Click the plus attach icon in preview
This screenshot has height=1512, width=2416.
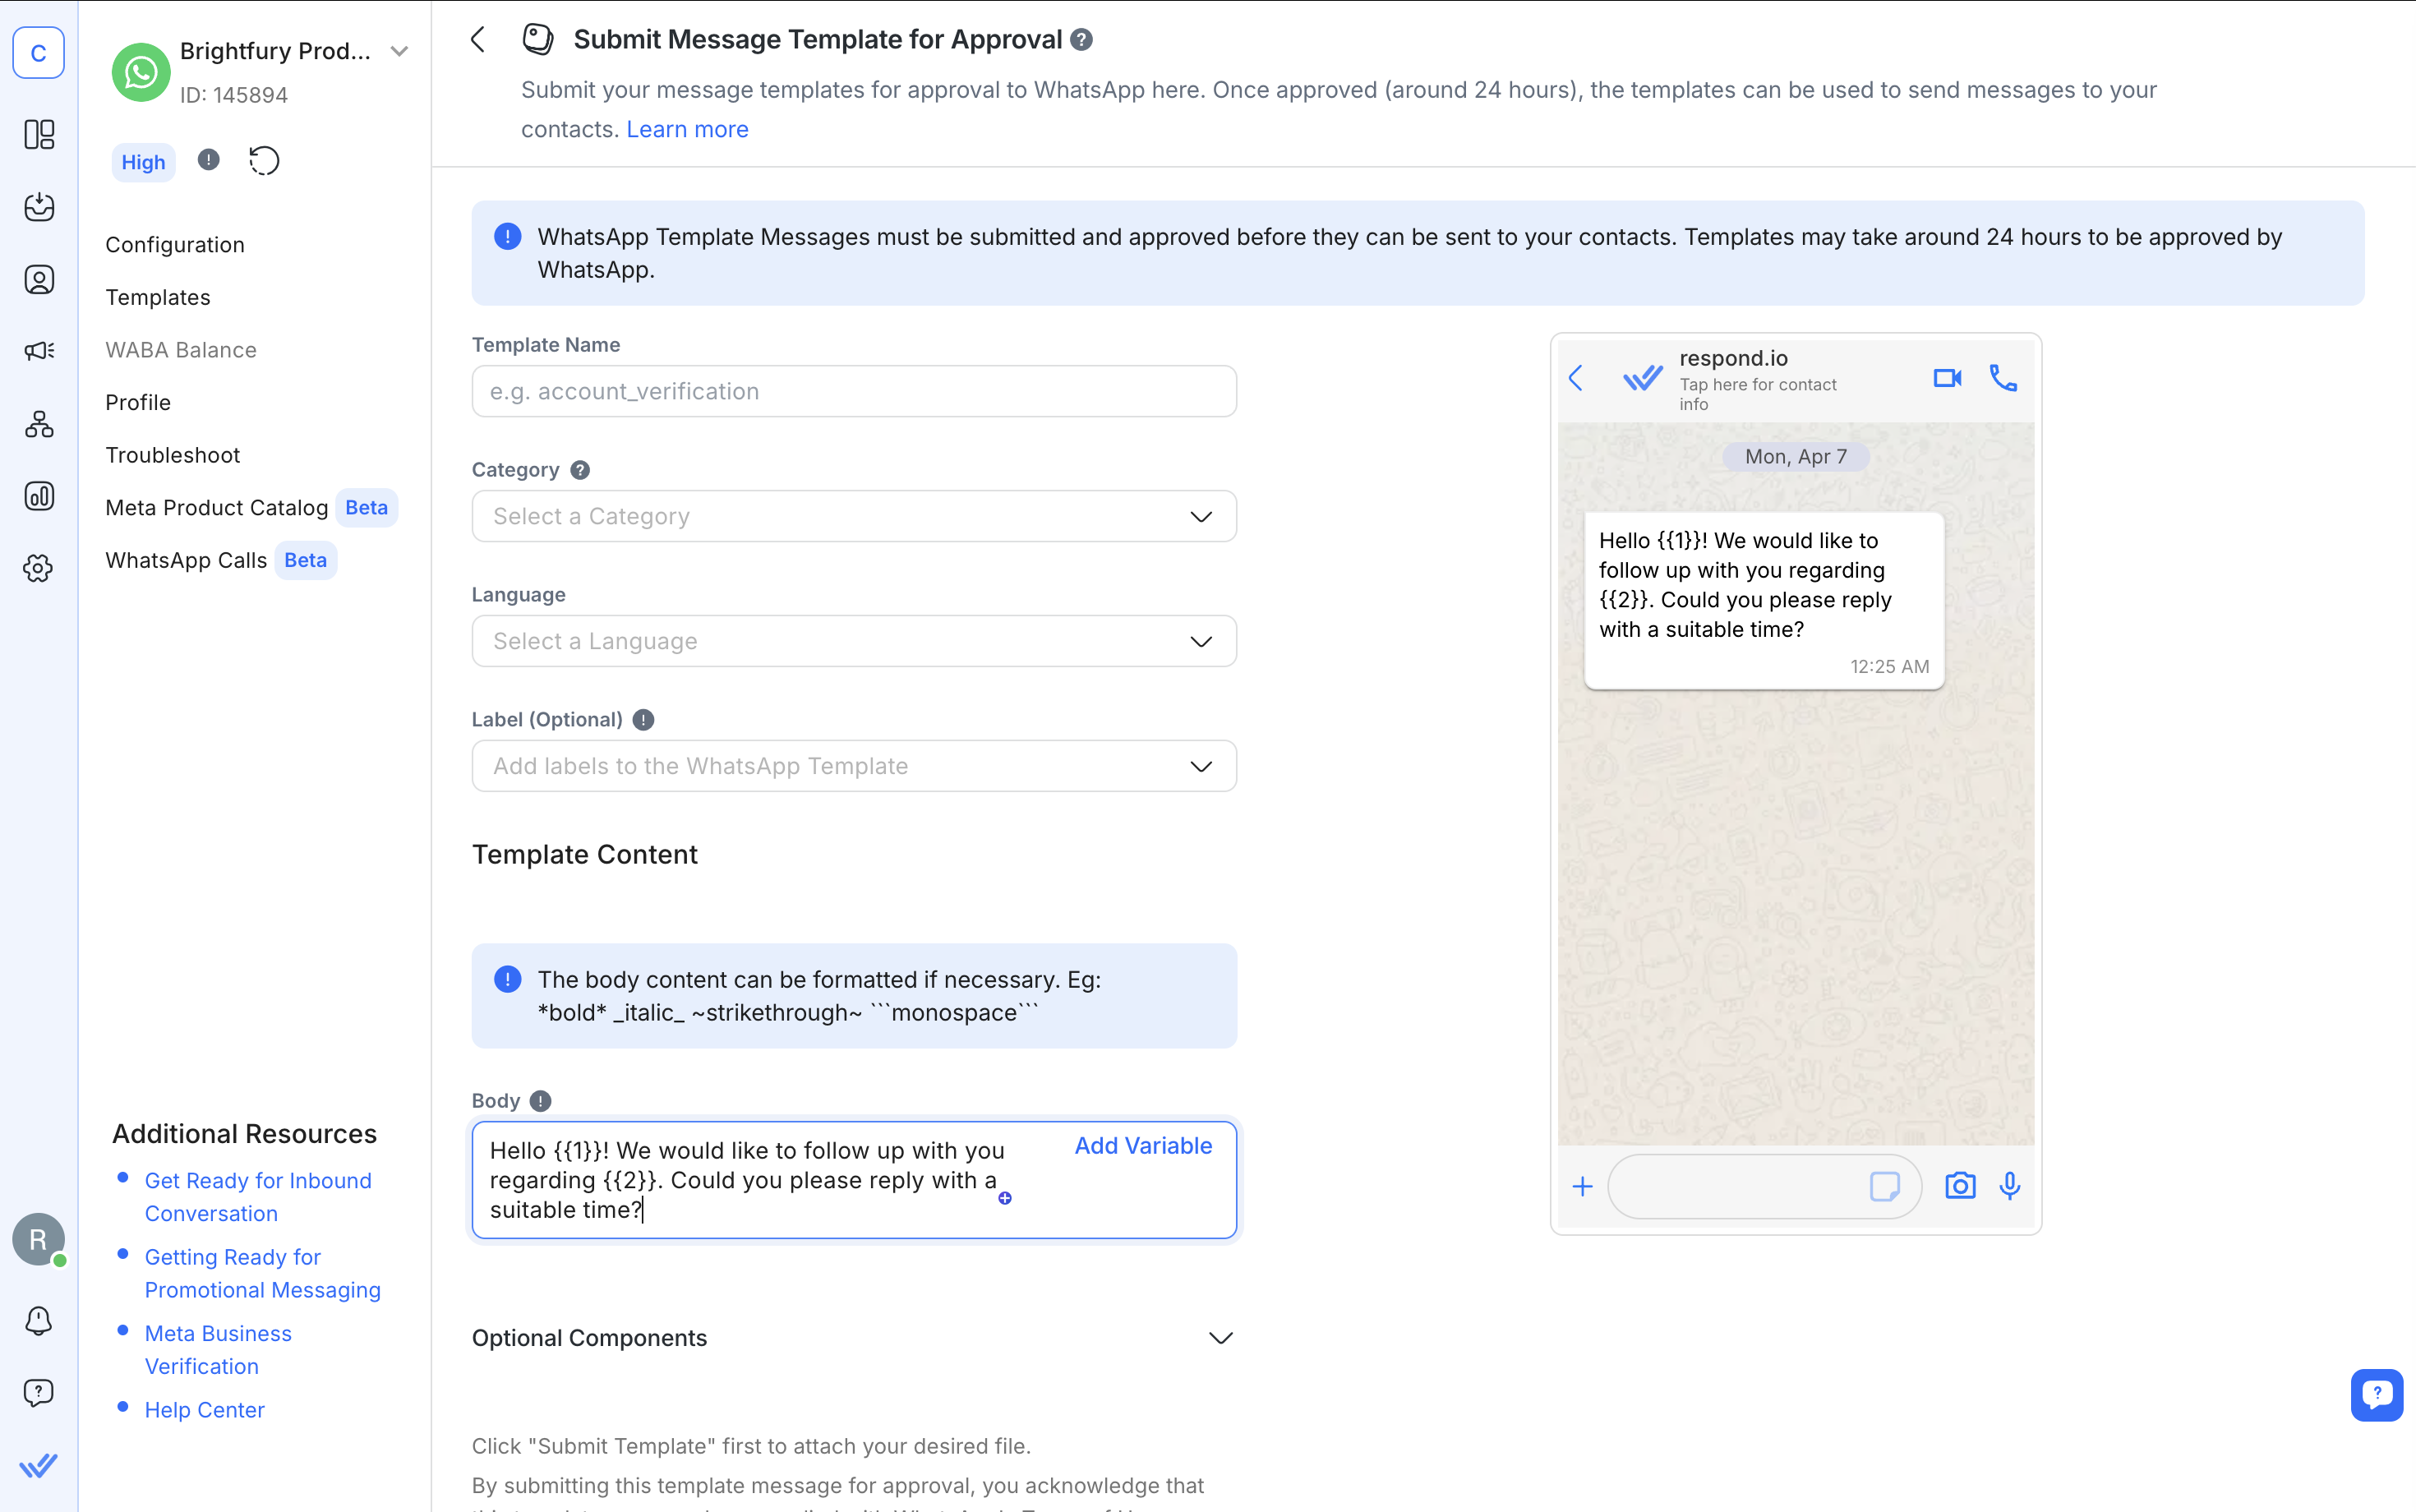point(1582,1187)
